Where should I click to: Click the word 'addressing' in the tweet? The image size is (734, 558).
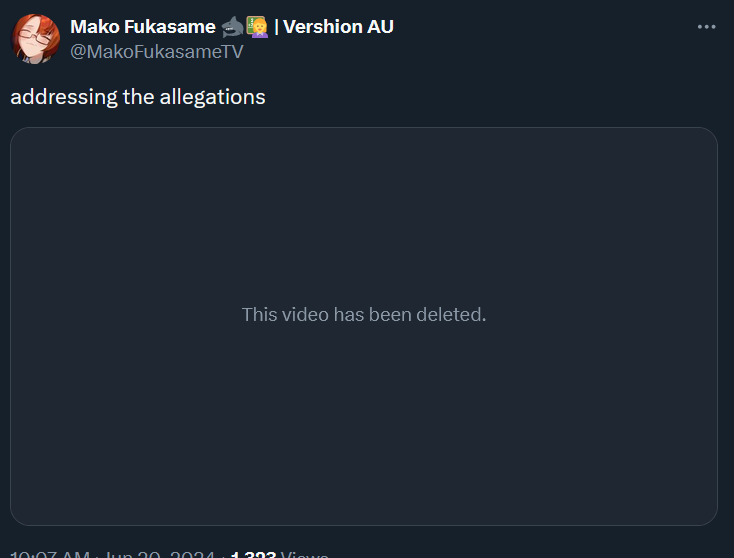pyautogui.click(x=64, y=97)
